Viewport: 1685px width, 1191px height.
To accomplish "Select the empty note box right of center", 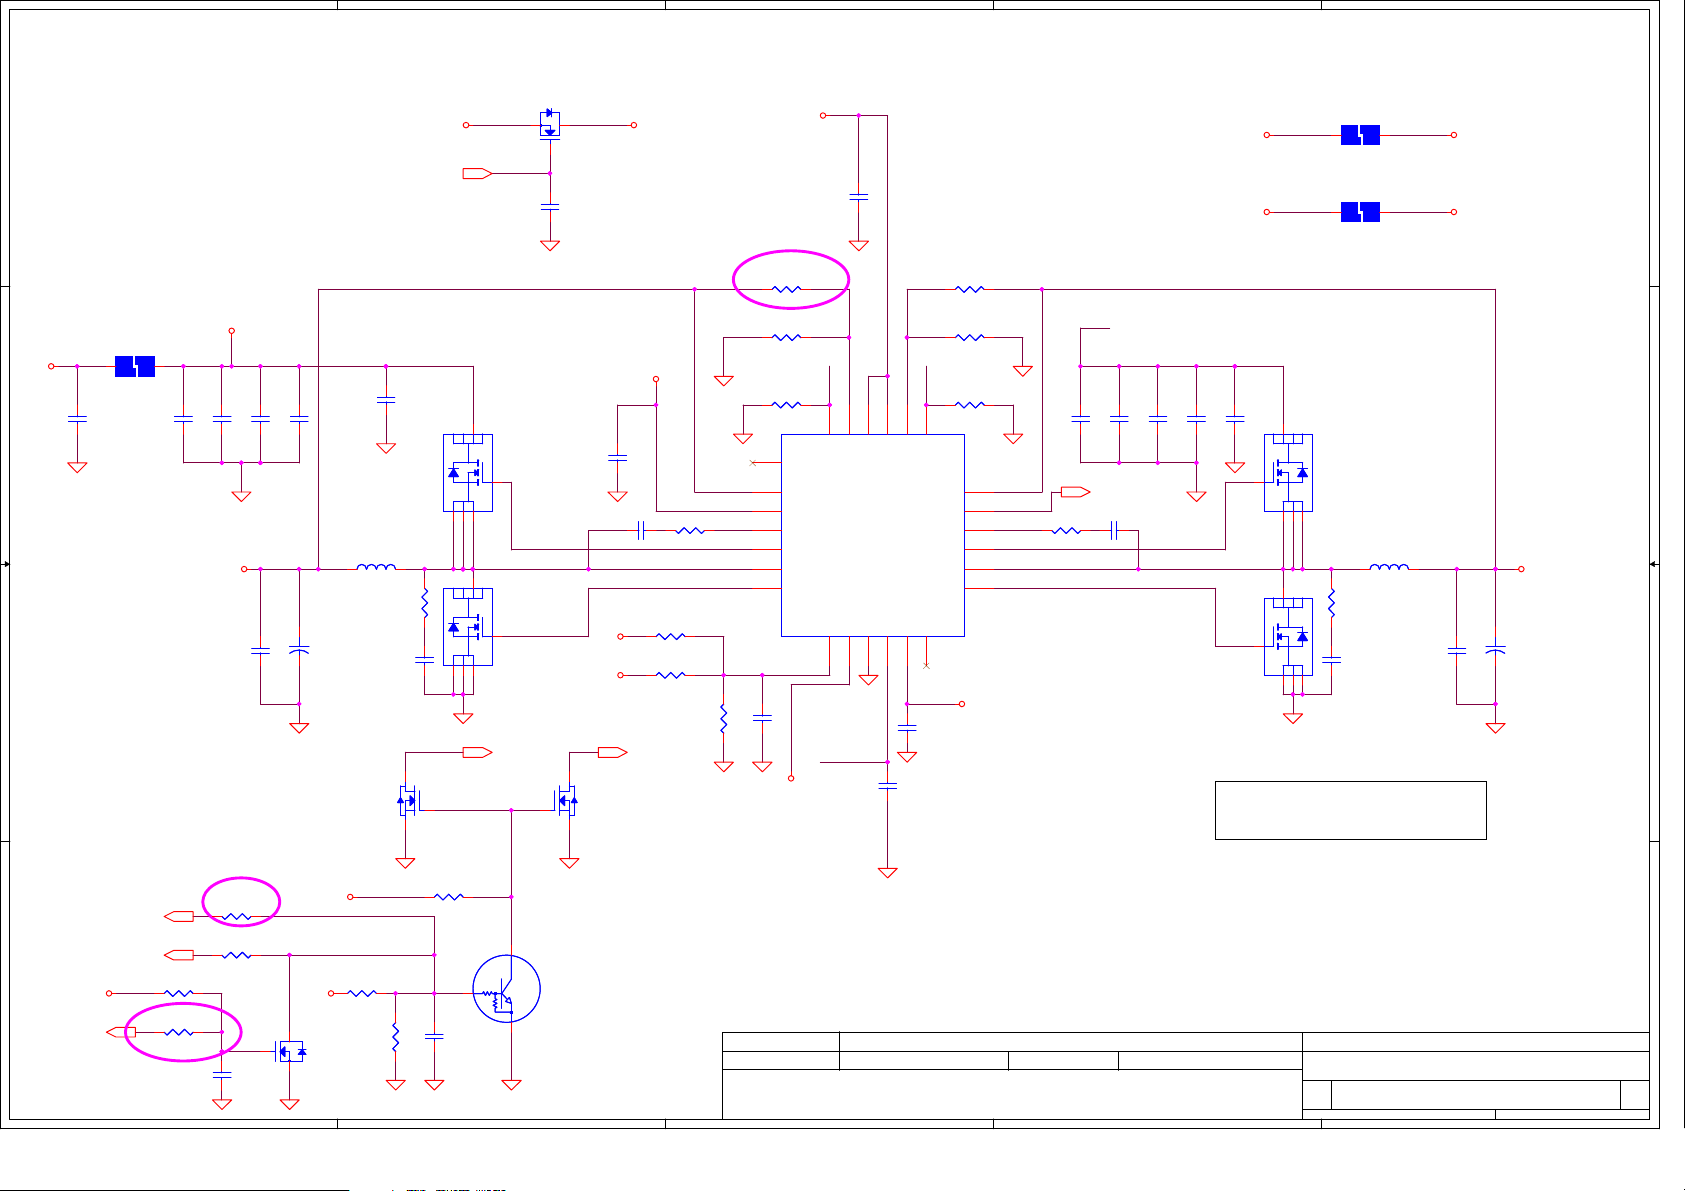I will coord(1350,810).
